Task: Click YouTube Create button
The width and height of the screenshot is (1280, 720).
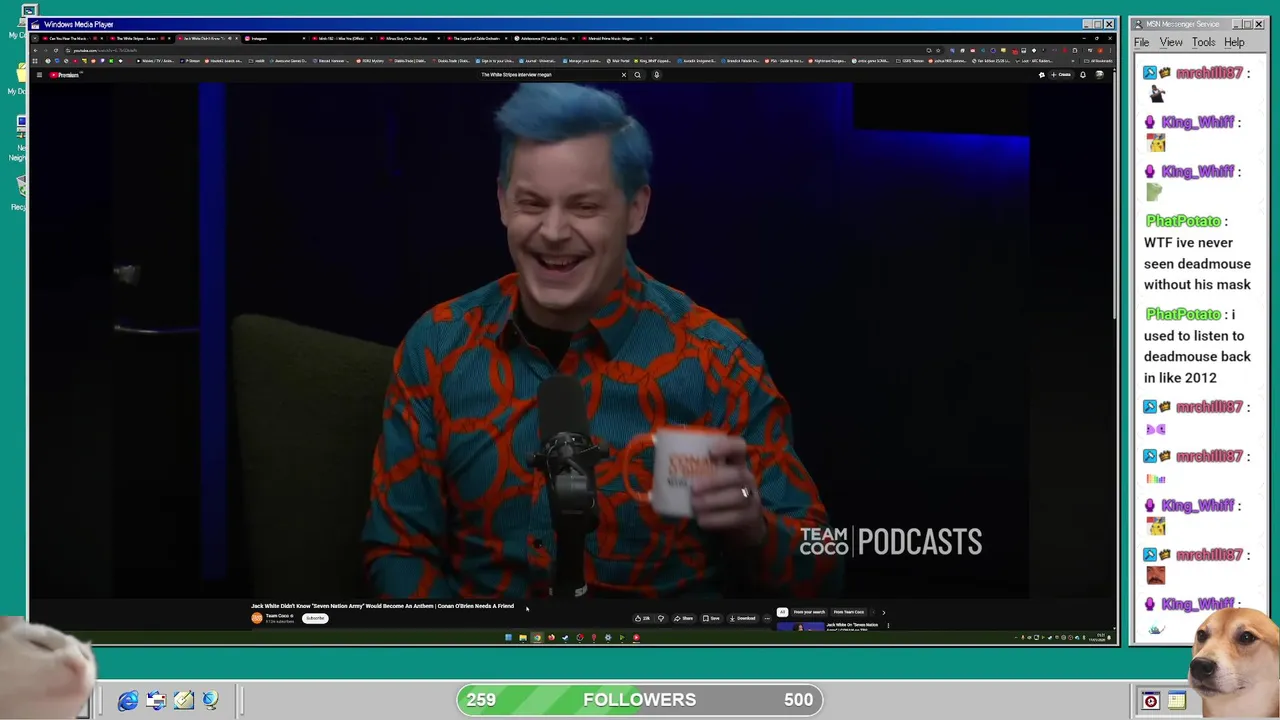Action: tap(1061, 75)
